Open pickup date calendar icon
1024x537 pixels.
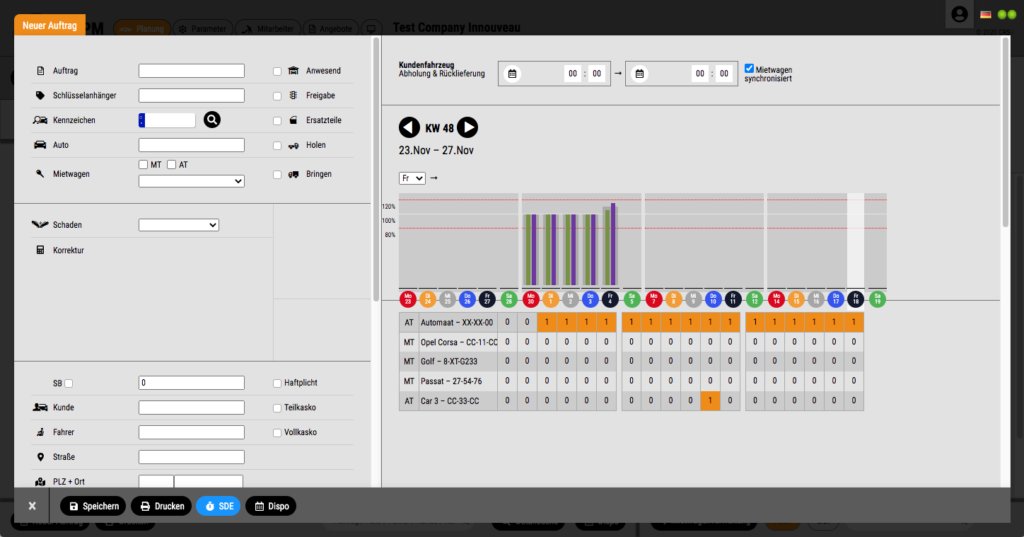(512, 73)
